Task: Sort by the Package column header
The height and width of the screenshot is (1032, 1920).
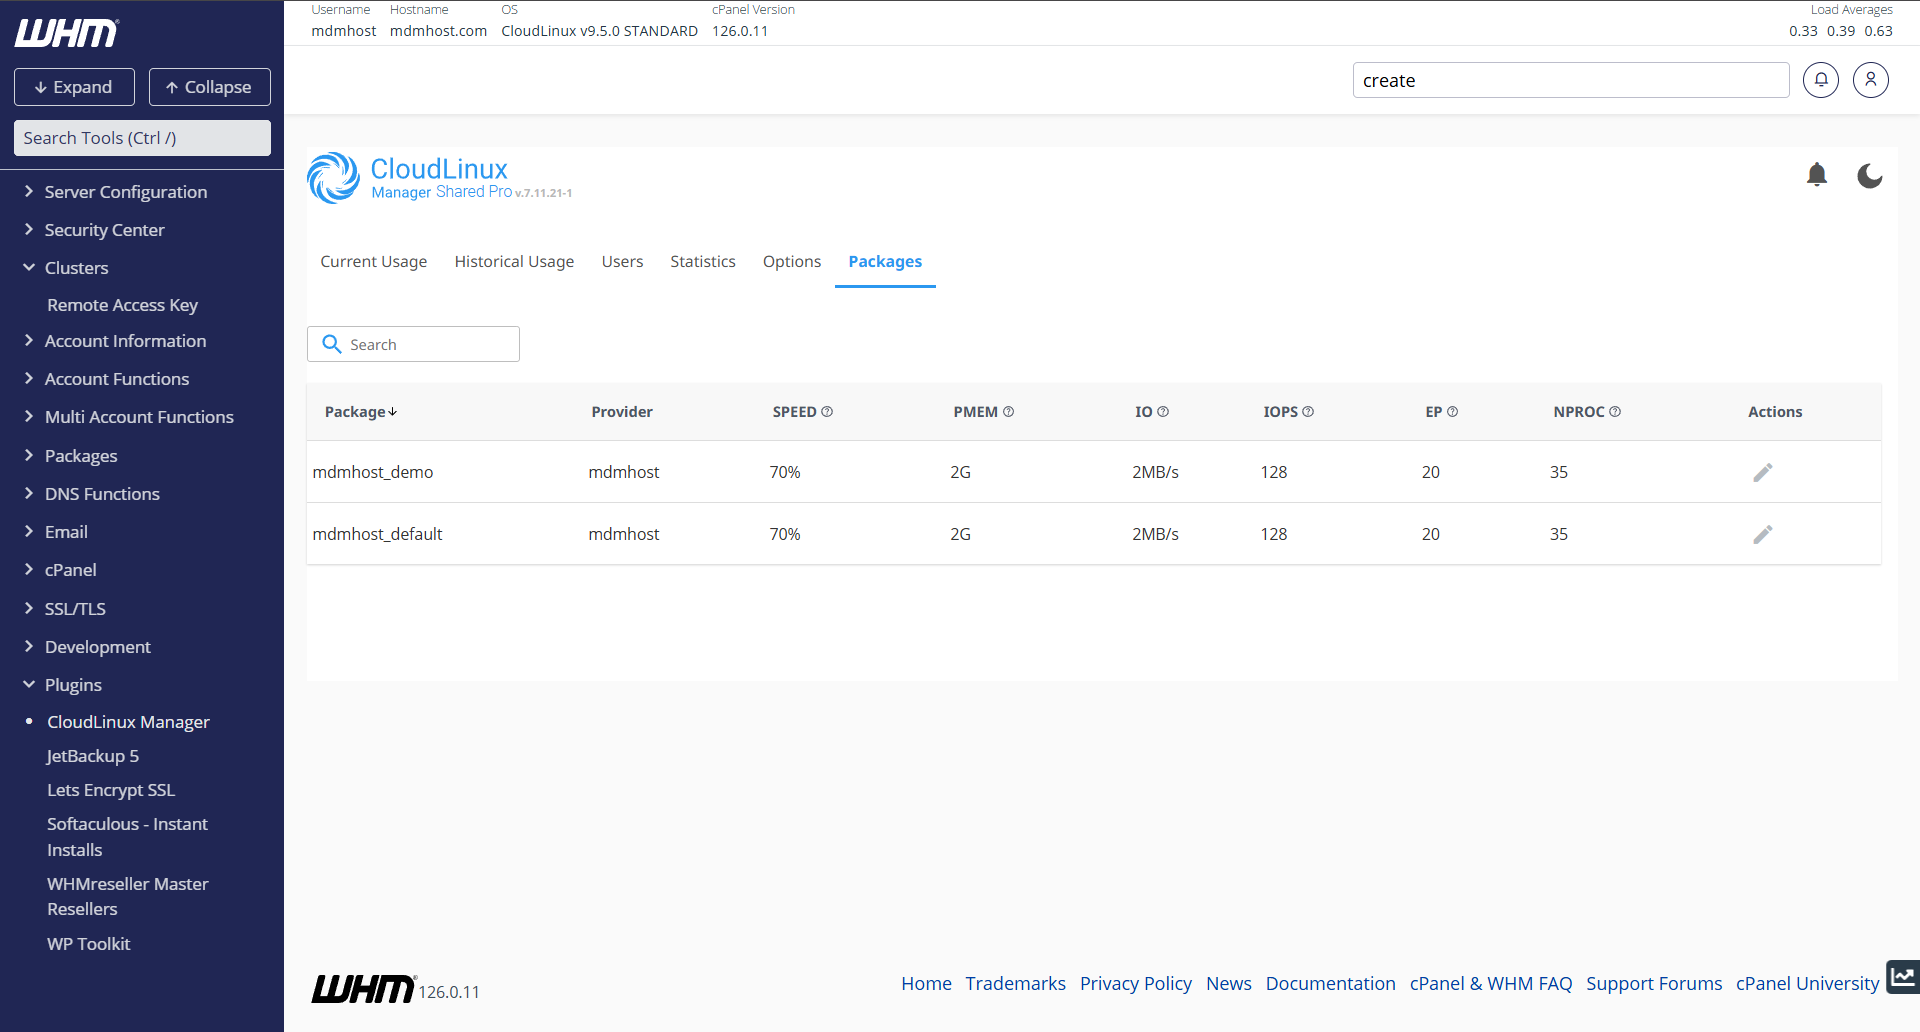Action: 361,412
